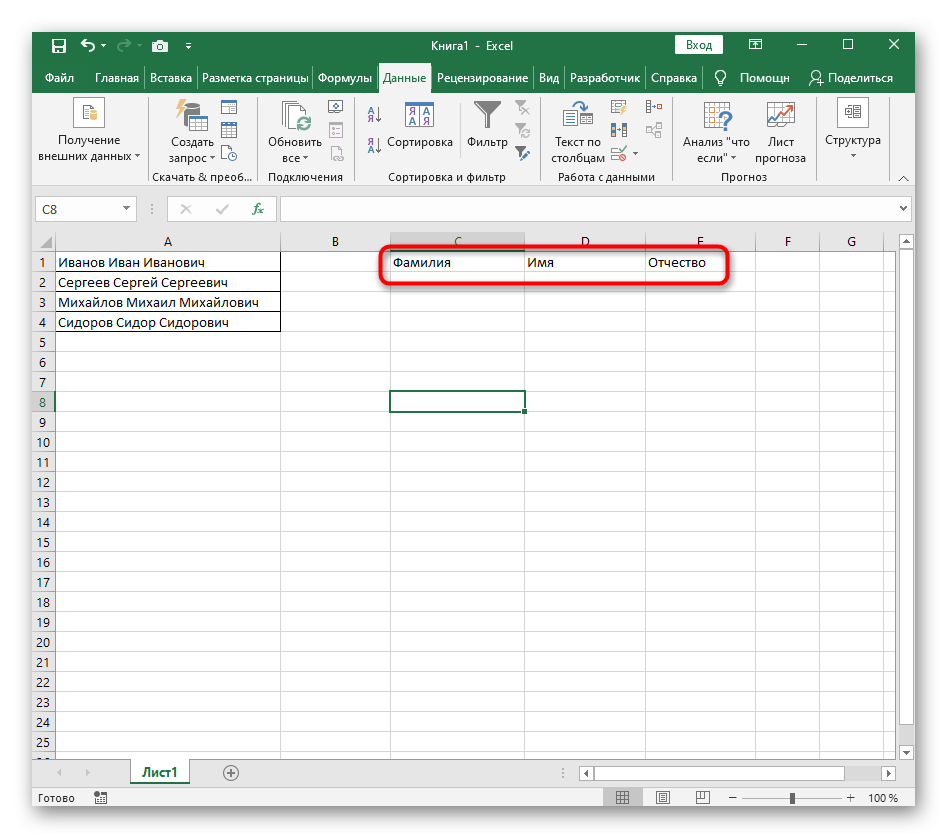
Task: Add a new sheet with plus icon
Action: tap(231, 772)
